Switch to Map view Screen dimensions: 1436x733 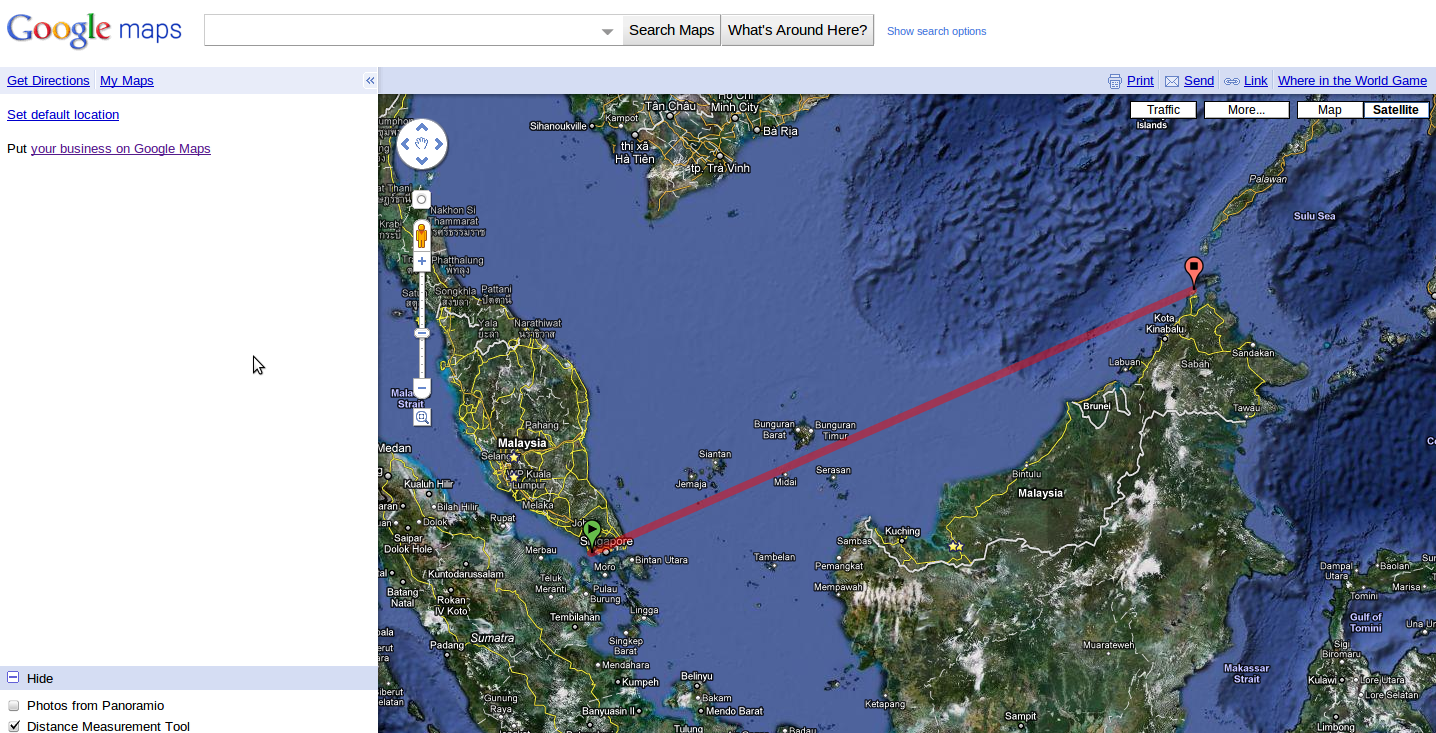(x=1330, y=110)
